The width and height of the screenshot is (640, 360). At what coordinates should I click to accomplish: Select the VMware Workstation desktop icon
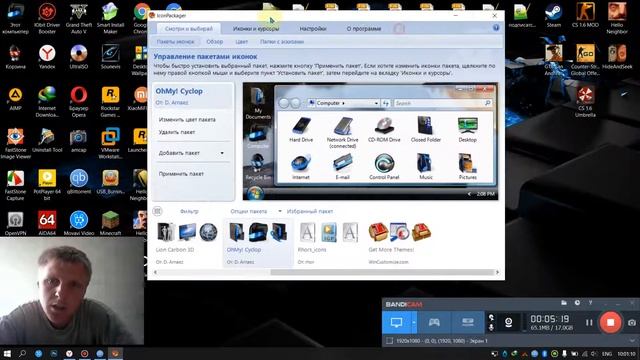click(x=110, y=144)
